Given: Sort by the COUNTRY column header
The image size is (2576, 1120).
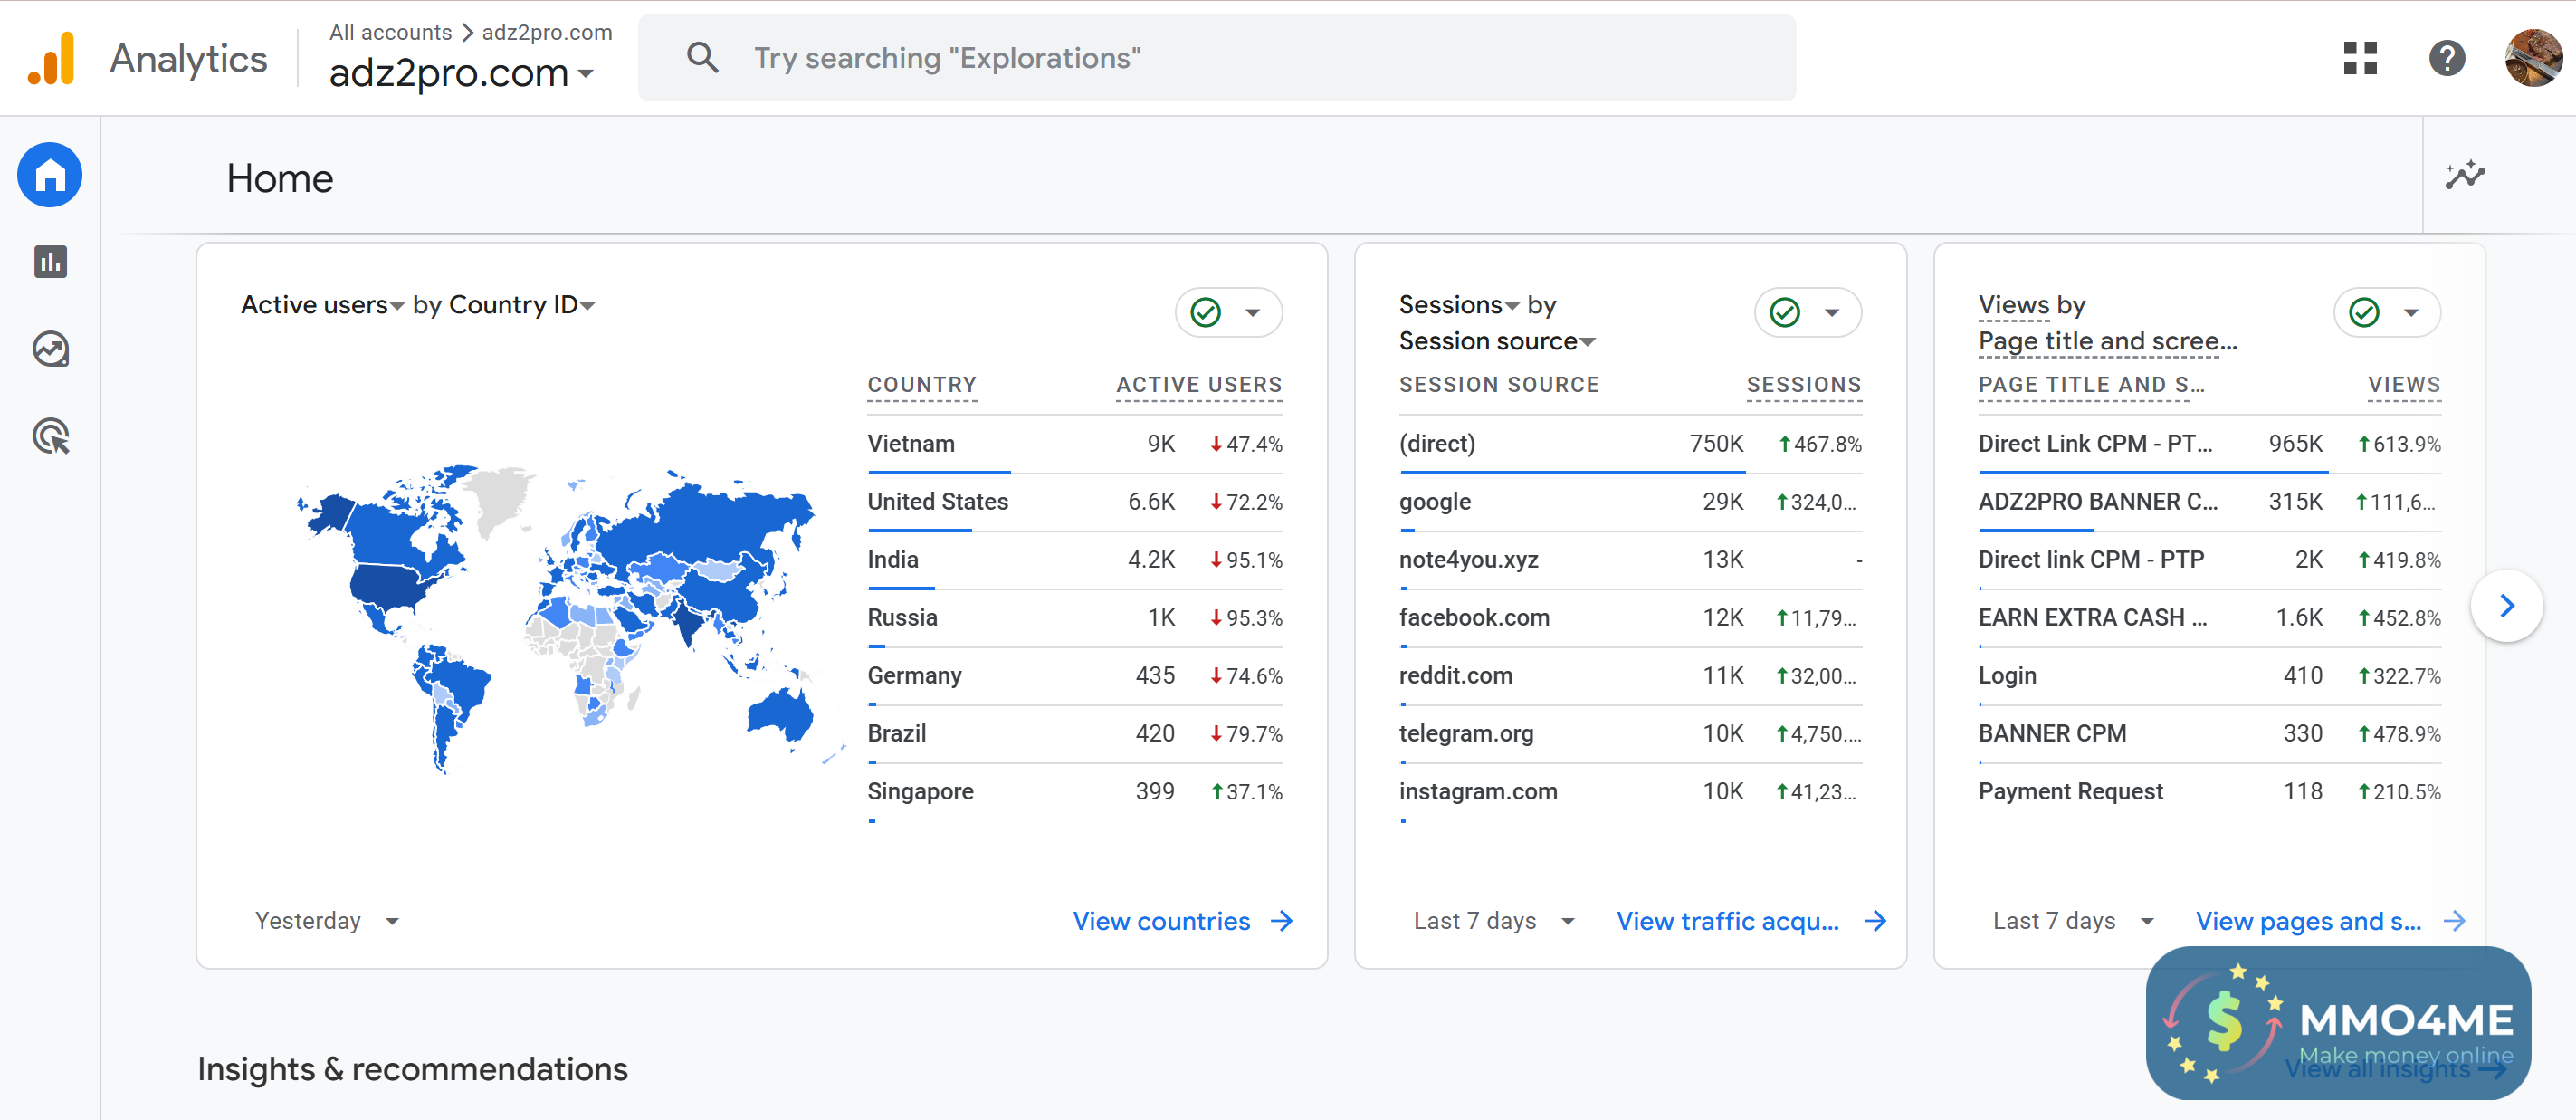Looking at the screenshot, I should 922,385.
